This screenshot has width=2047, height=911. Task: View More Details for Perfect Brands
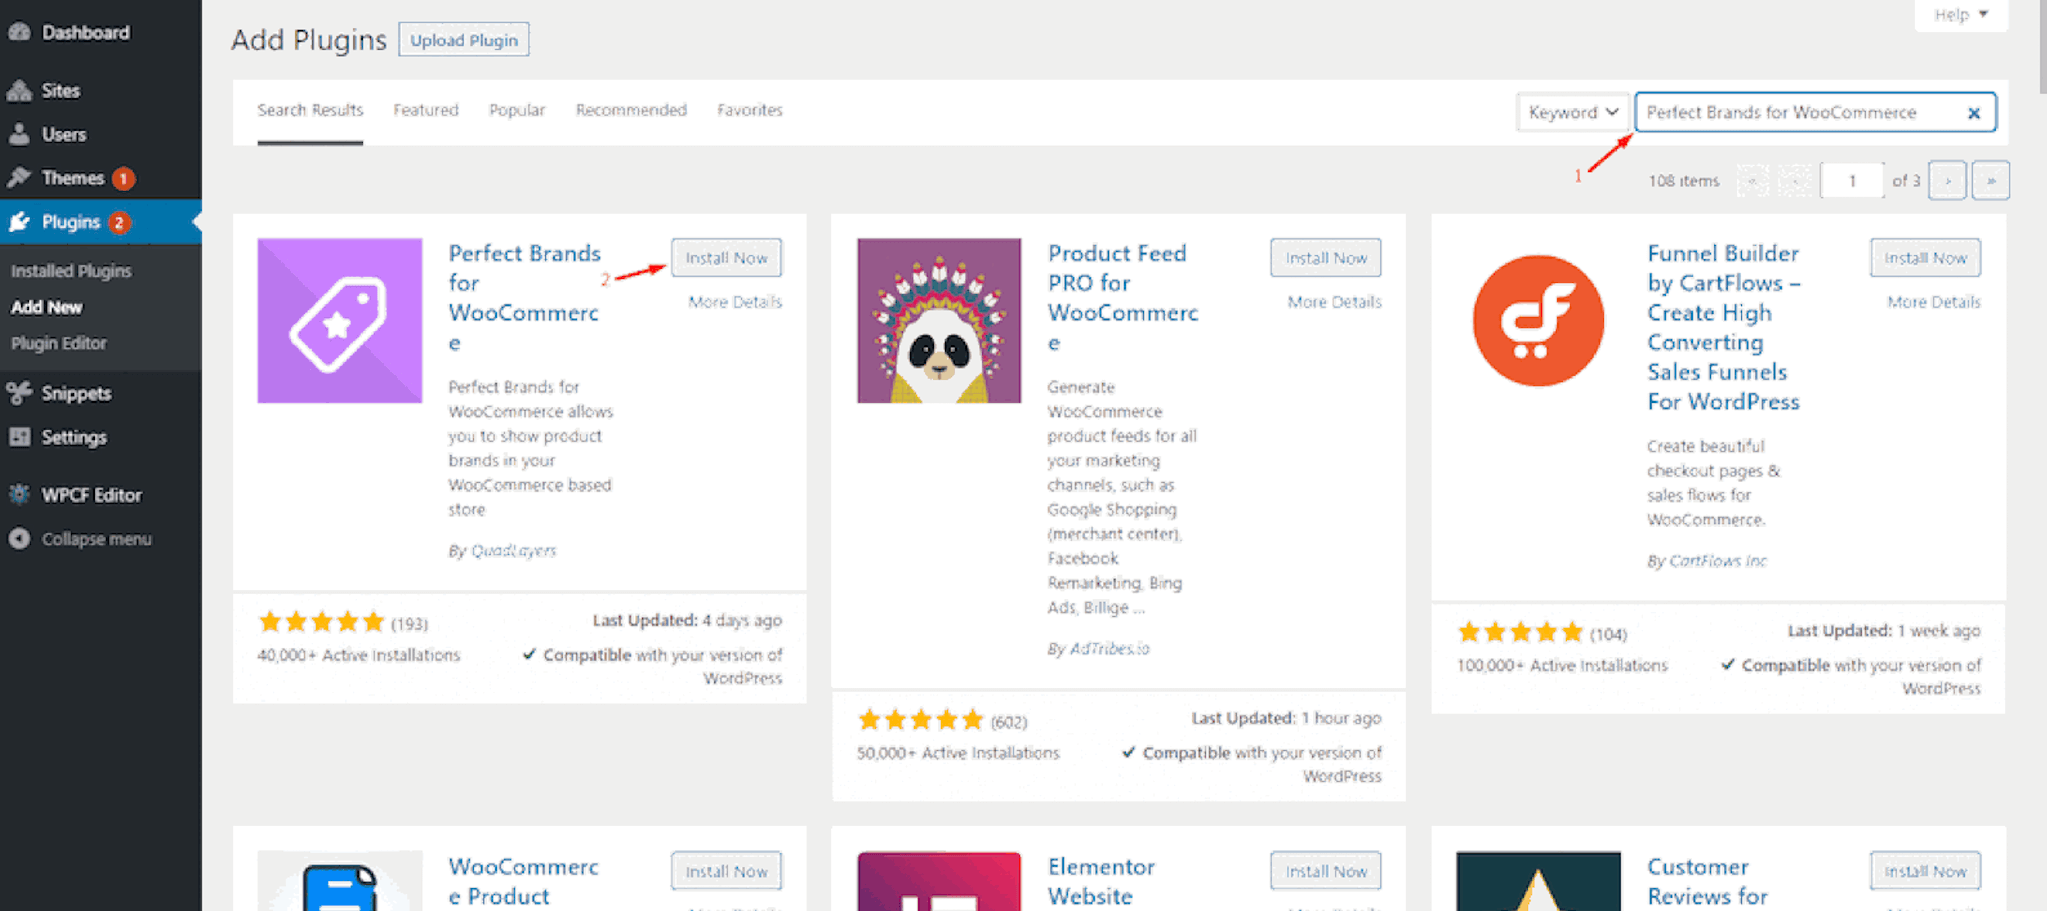coord(735,302)
